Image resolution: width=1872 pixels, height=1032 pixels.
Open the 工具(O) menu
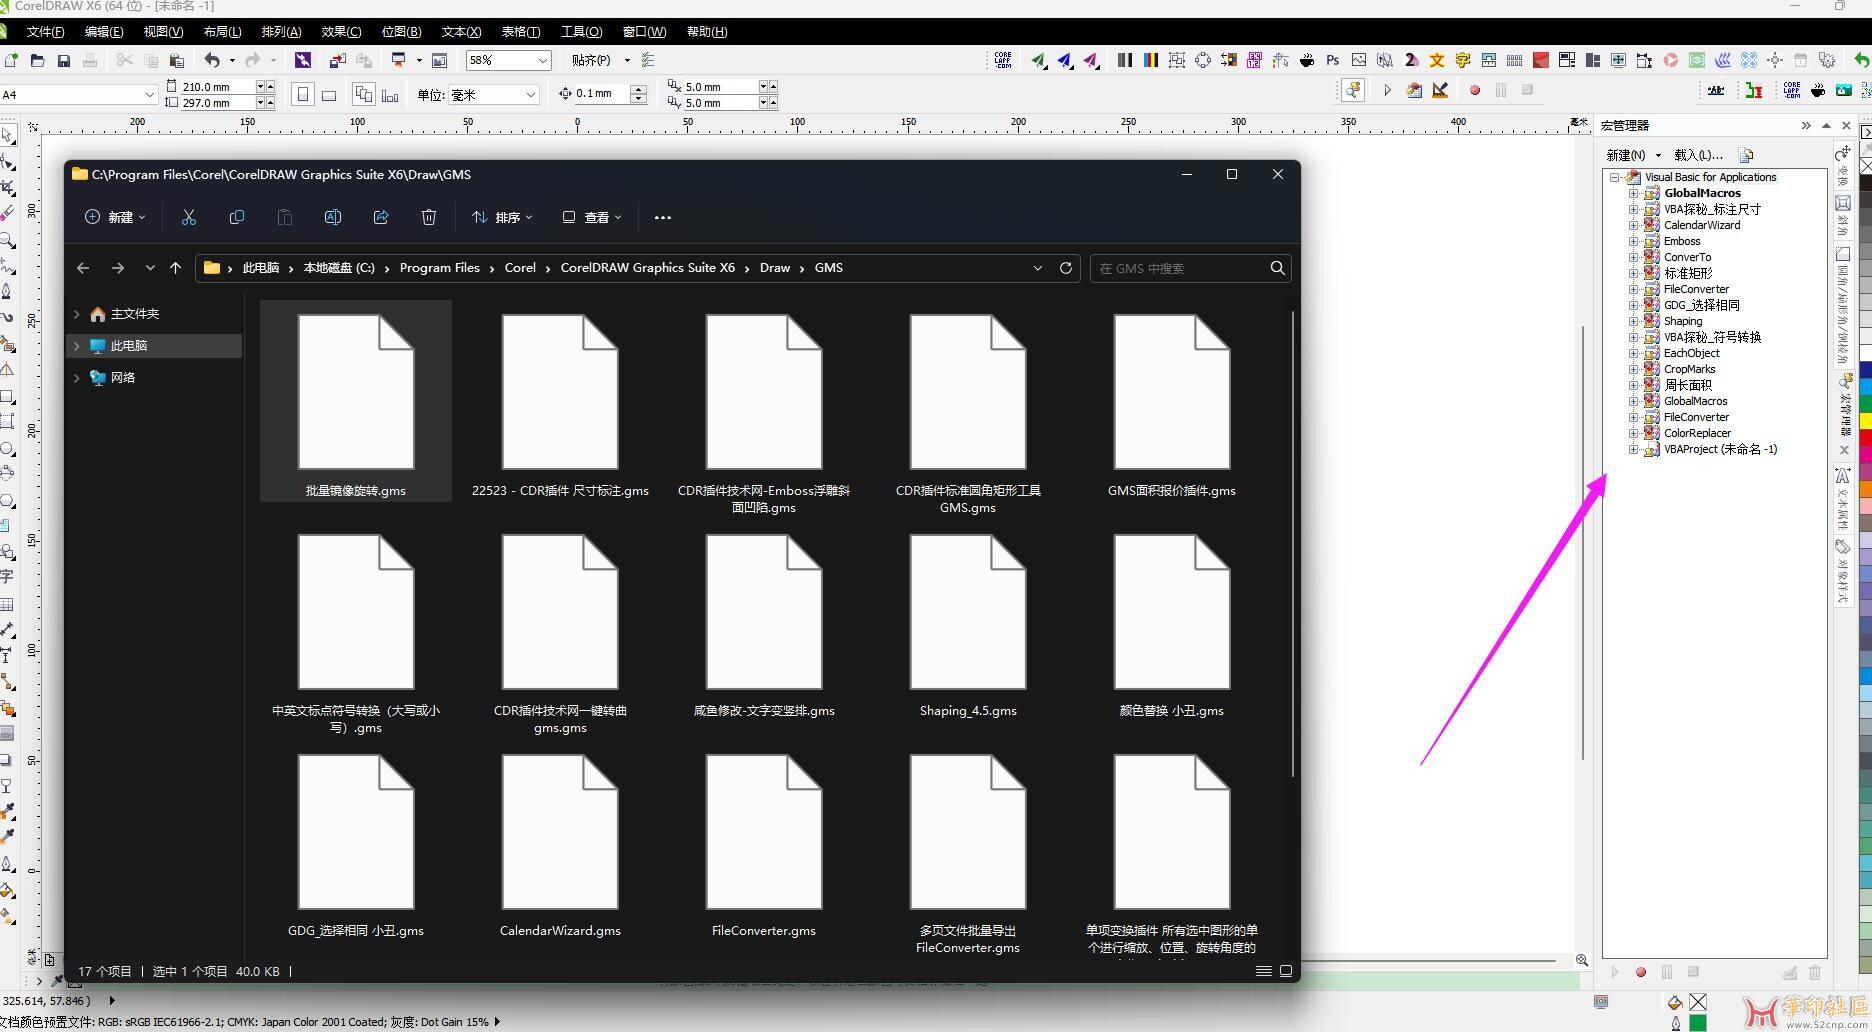coord(581,32)
